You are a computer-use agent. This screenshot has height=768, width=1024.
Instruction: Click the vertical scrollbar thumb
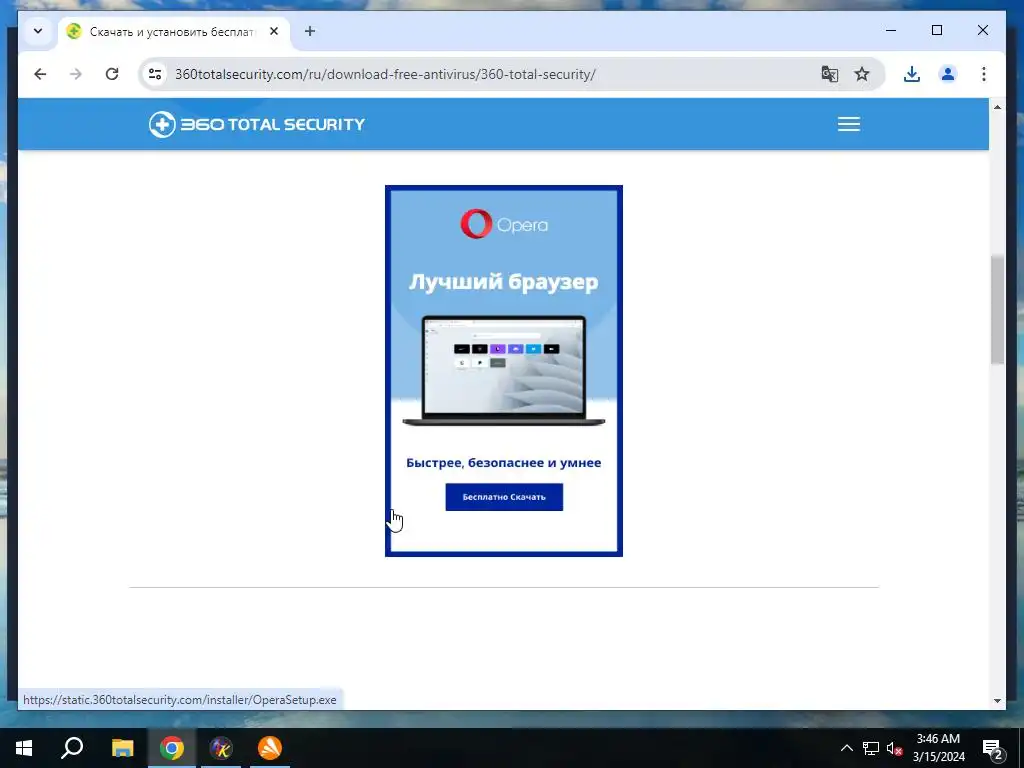[997, 310]
